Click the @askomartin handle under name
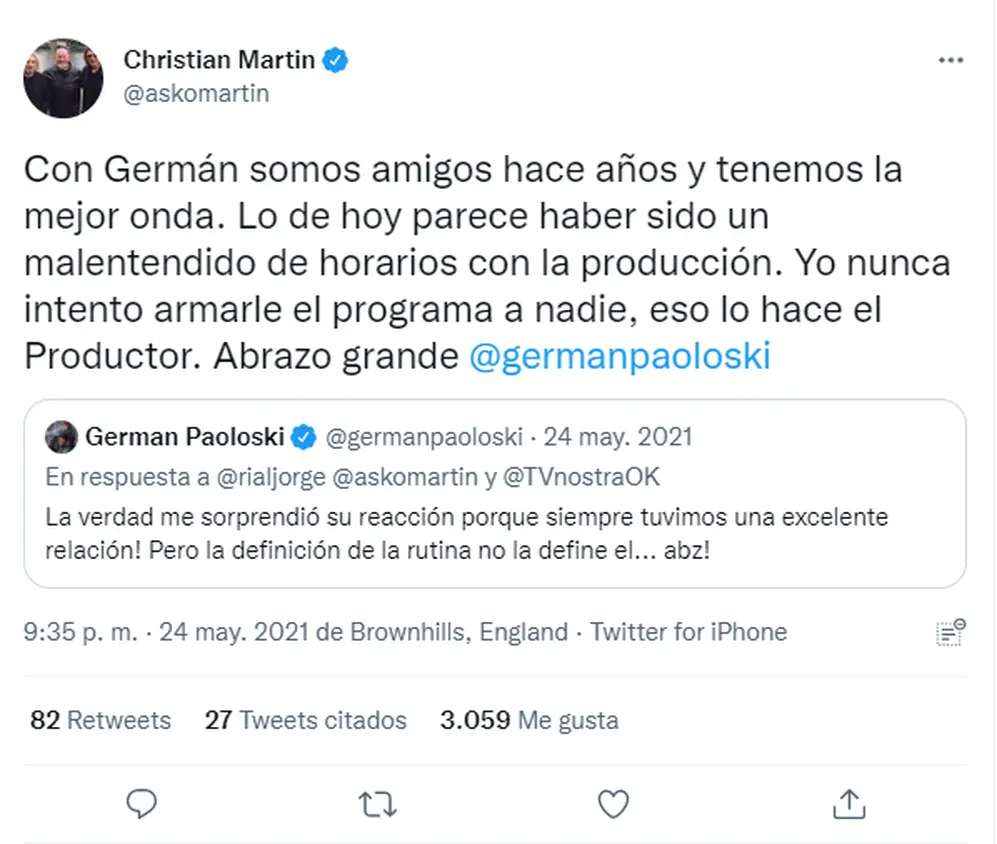This screenshot has height=844, width=997. [196, 93]
